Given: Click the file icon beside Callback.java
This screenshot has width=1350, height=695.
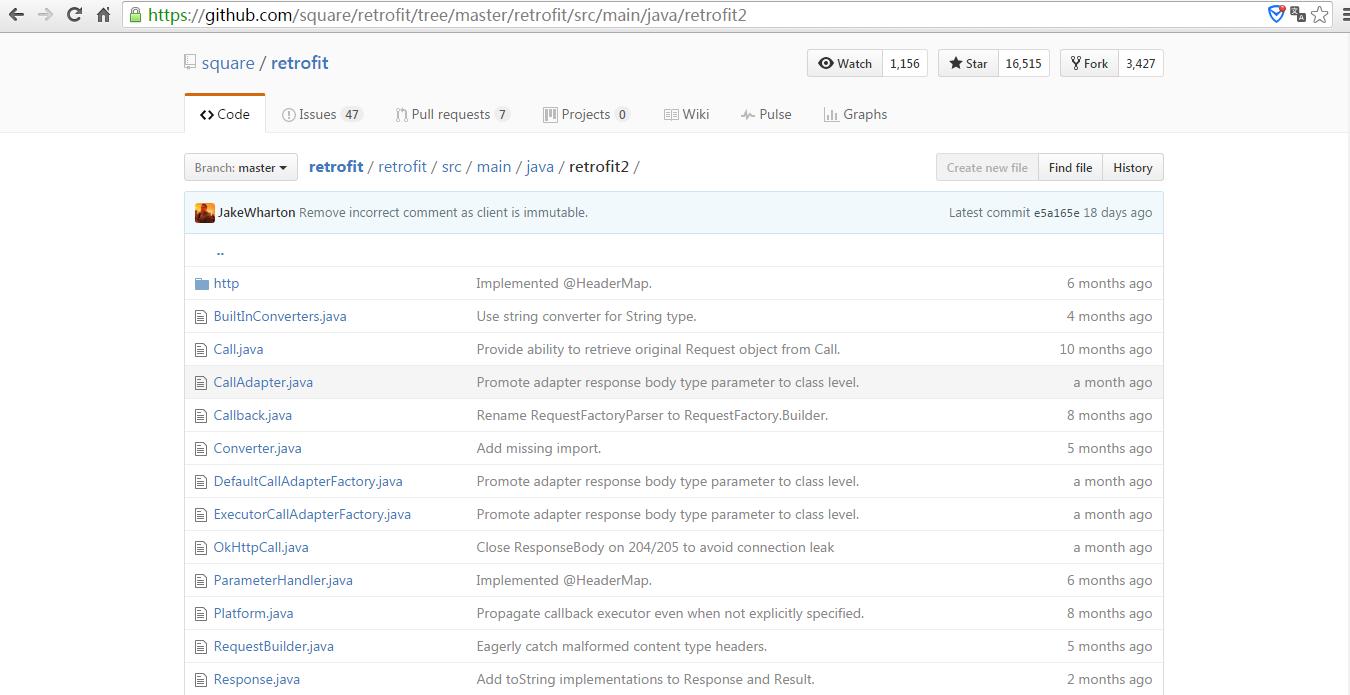Looking at the screenshot, I should 201,416.
